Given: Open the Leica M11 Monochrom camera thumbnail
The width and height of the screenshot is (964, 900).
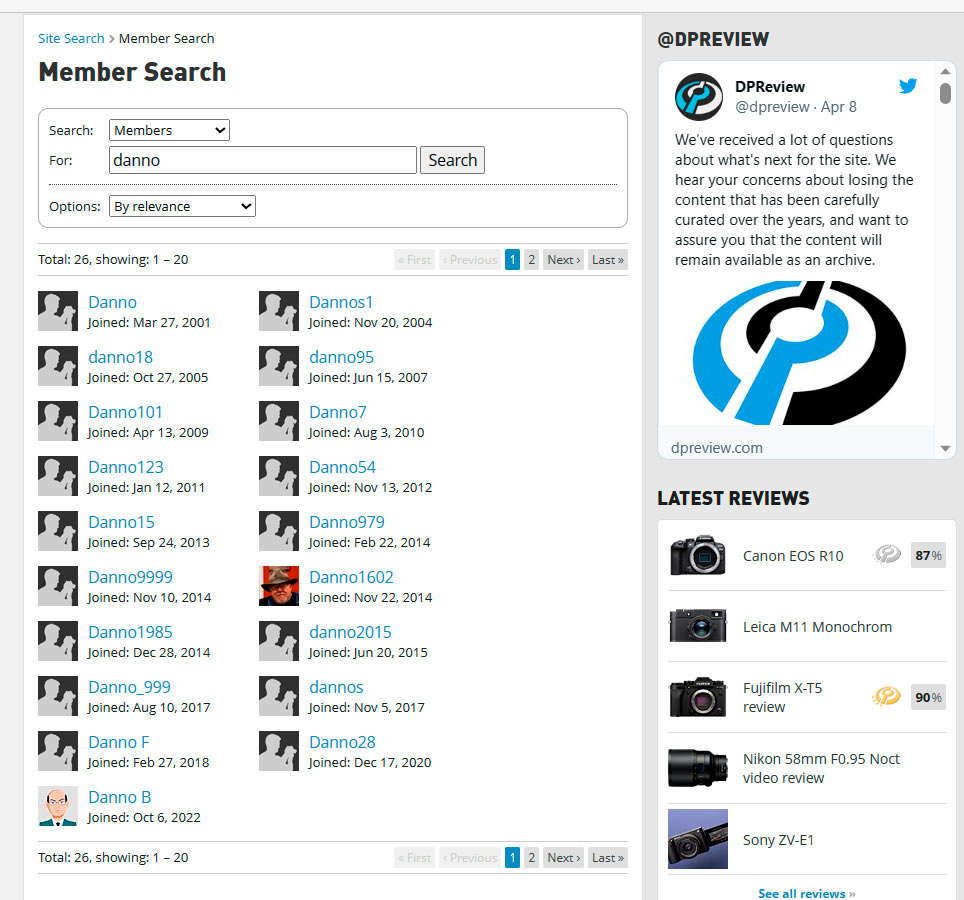Looking at the screenshot, I should click(698, 627).
